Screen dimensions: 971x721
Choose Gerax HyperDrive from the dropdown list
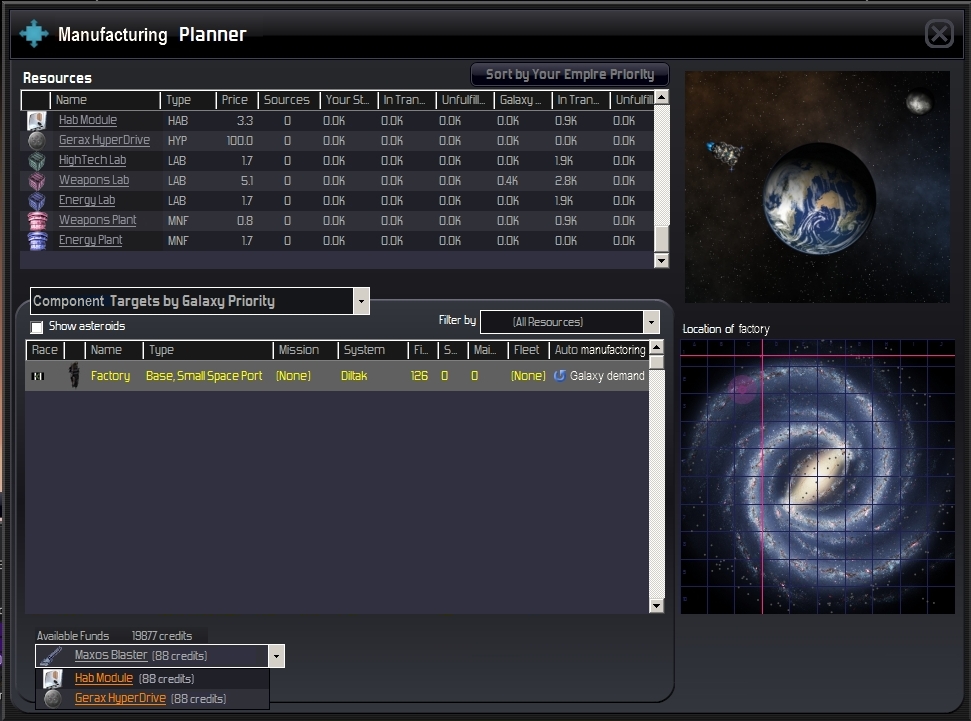120,699
